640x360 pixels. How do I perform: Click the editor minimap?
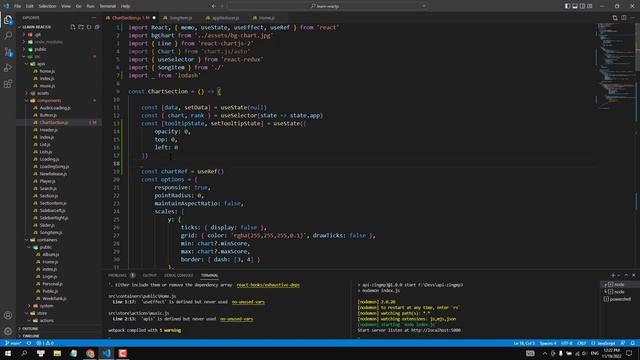pyautogui.click(x=616, y=65)
